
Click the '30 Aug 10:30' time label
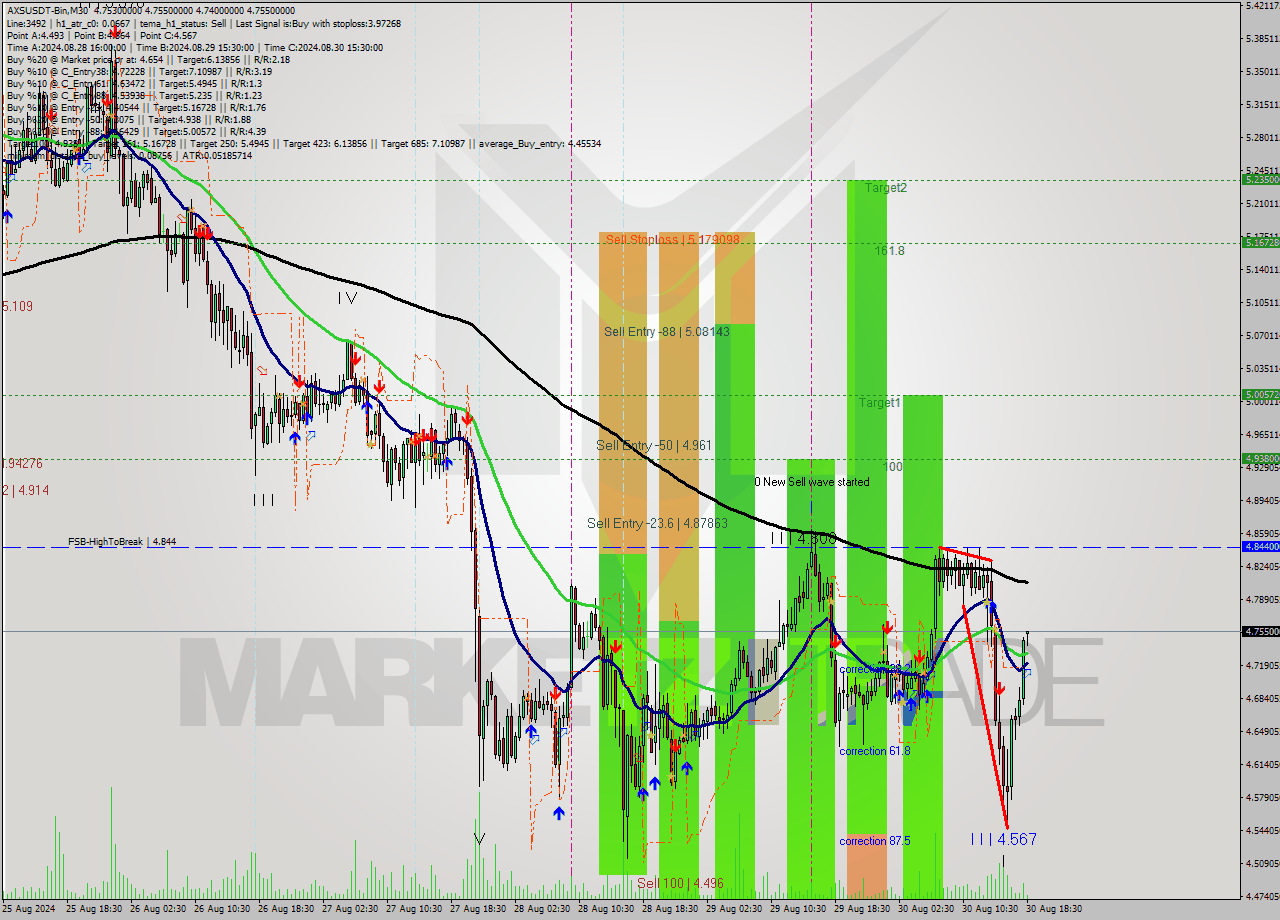990,910
